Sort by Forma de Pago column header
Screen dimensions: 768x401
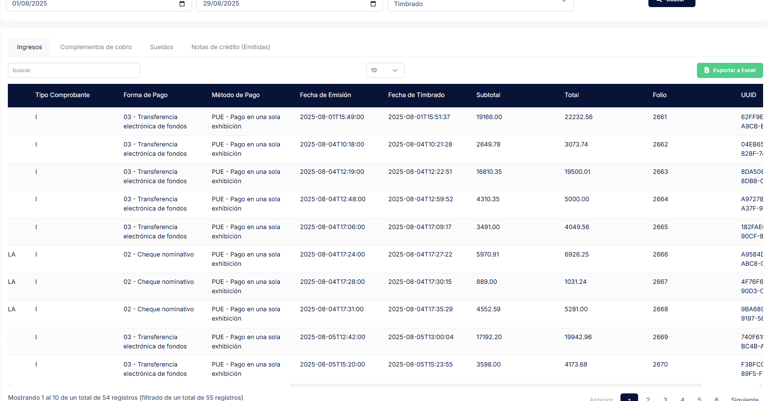145,95
